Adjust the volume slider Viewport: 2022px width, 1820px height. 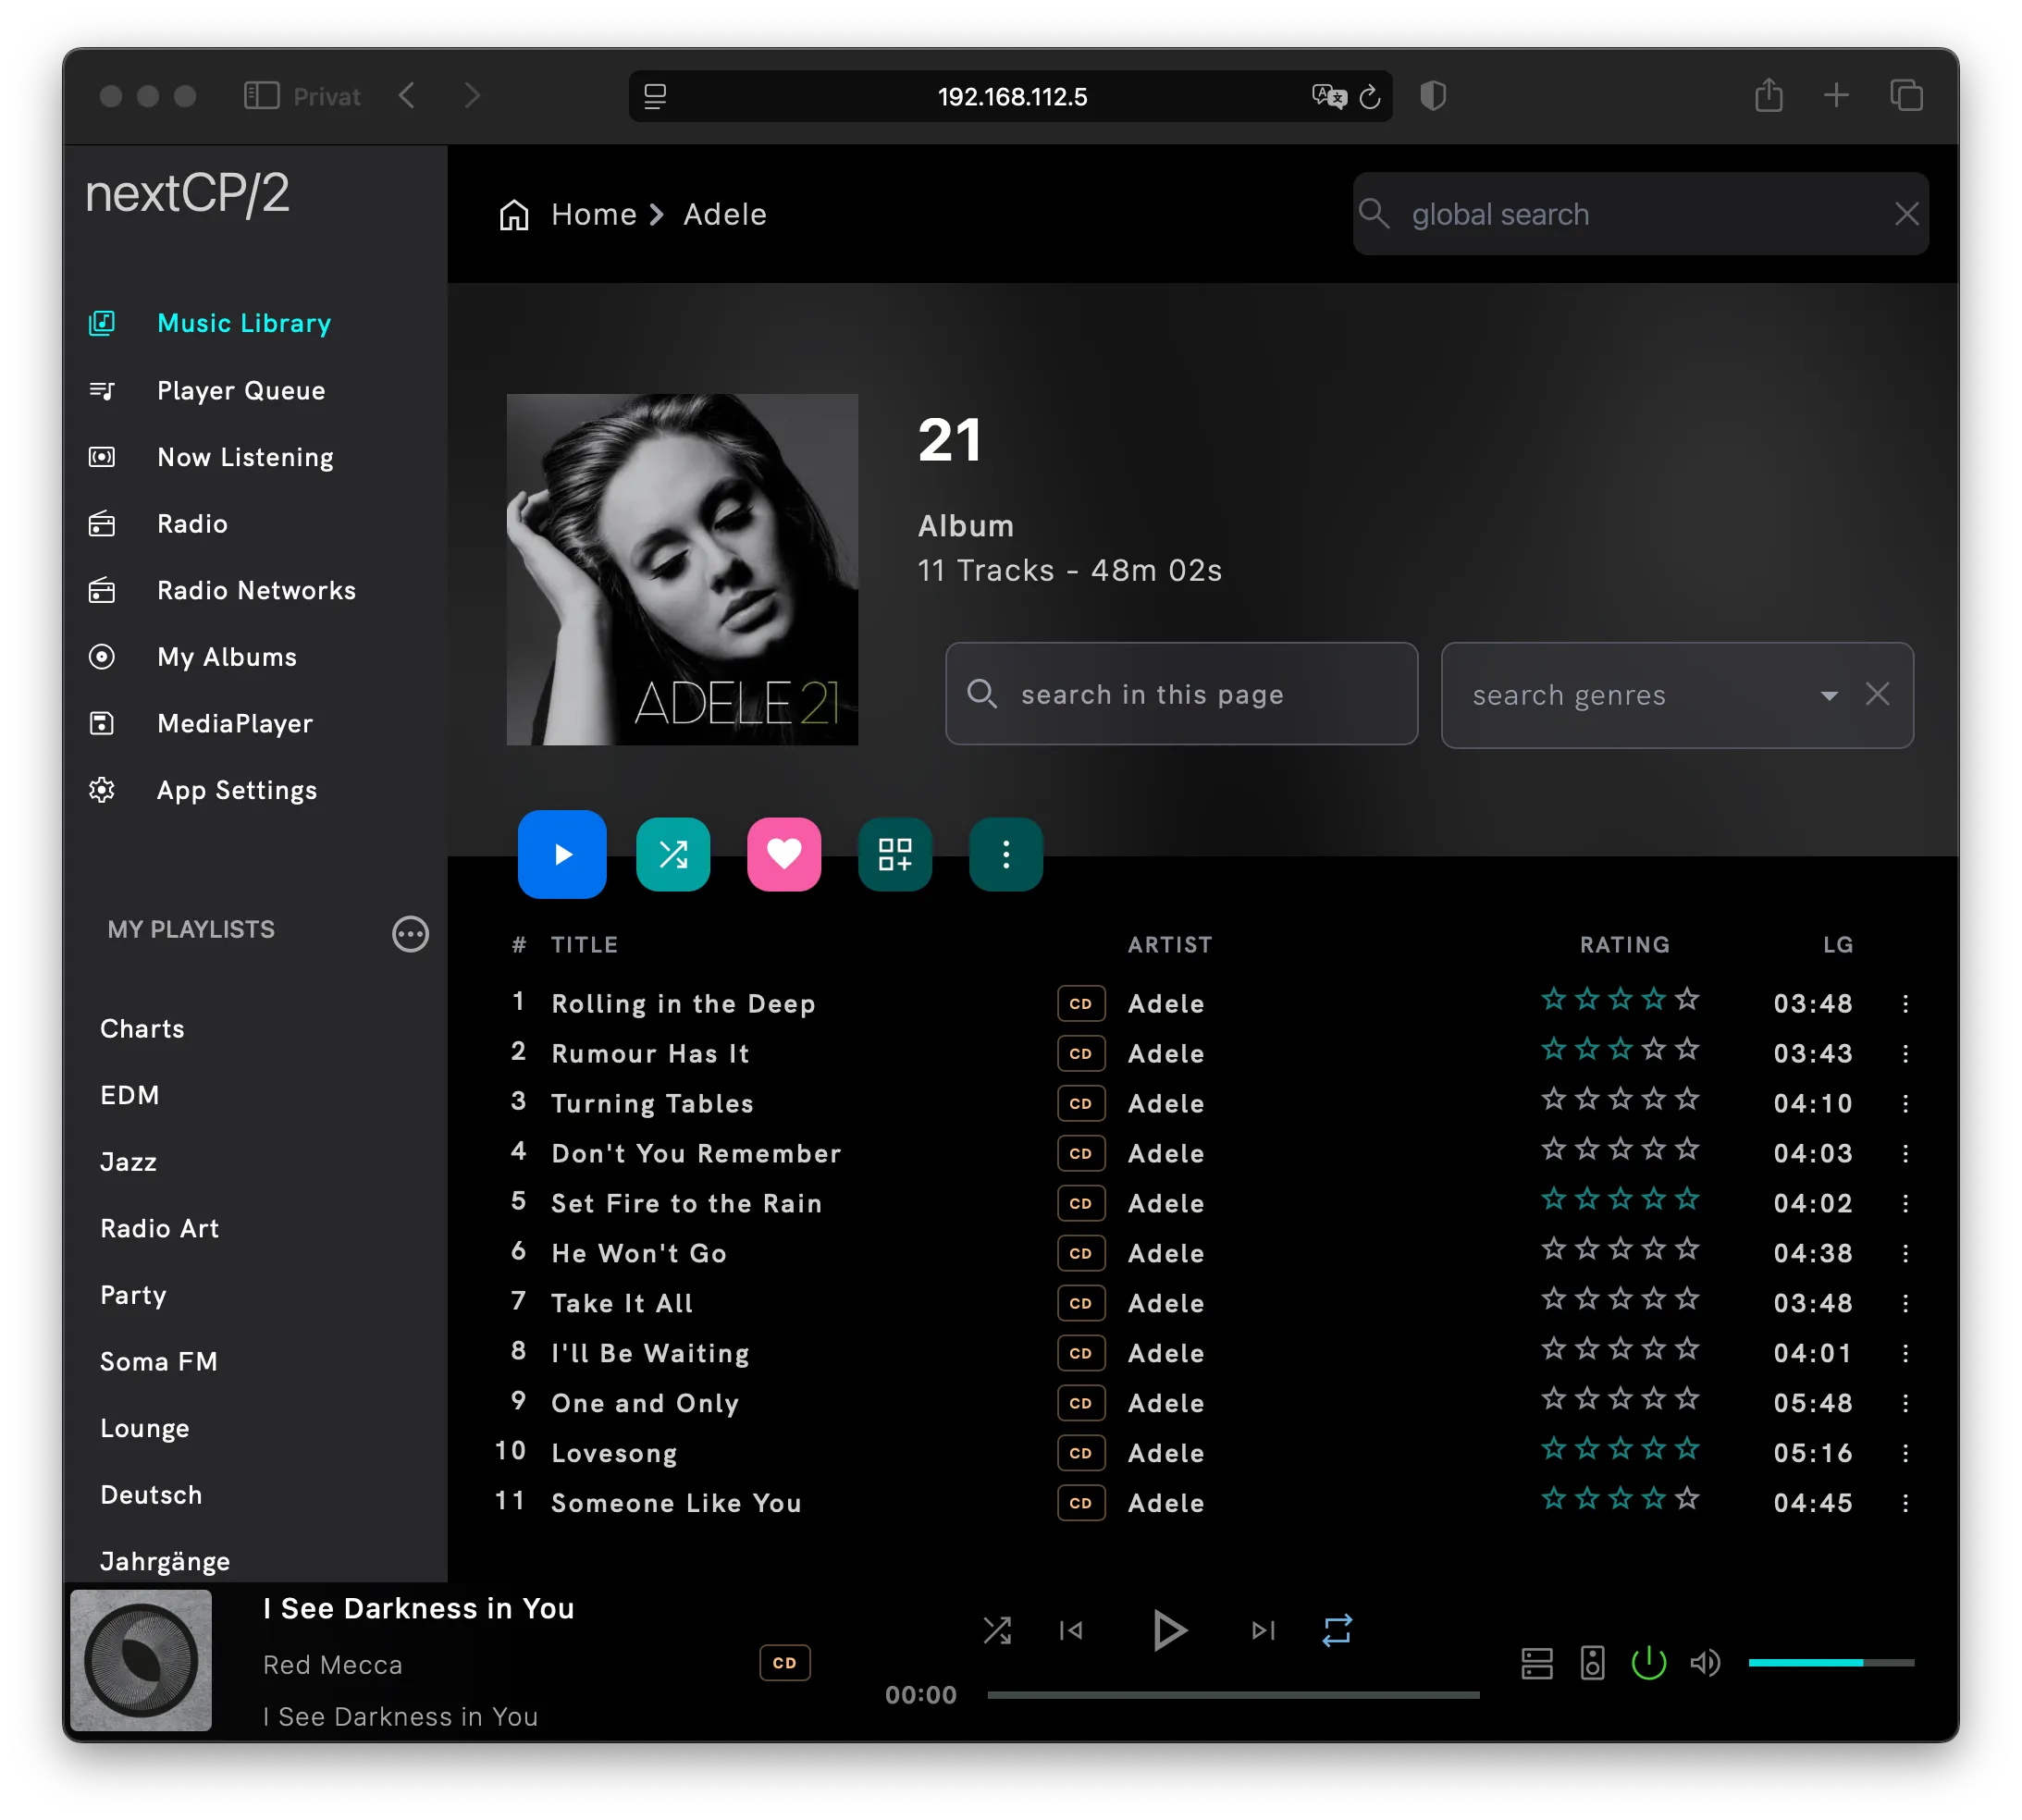tap(1830, 1662)
